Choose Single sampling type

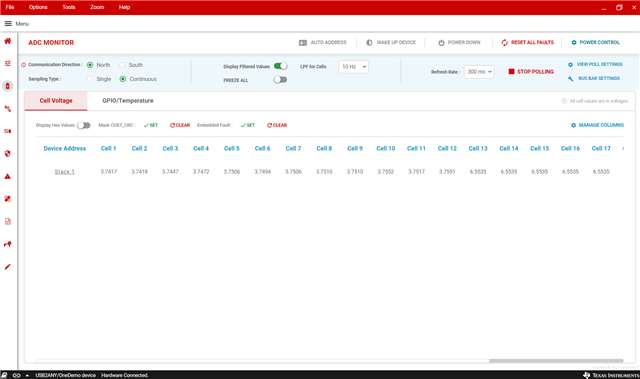pos(90,79)
